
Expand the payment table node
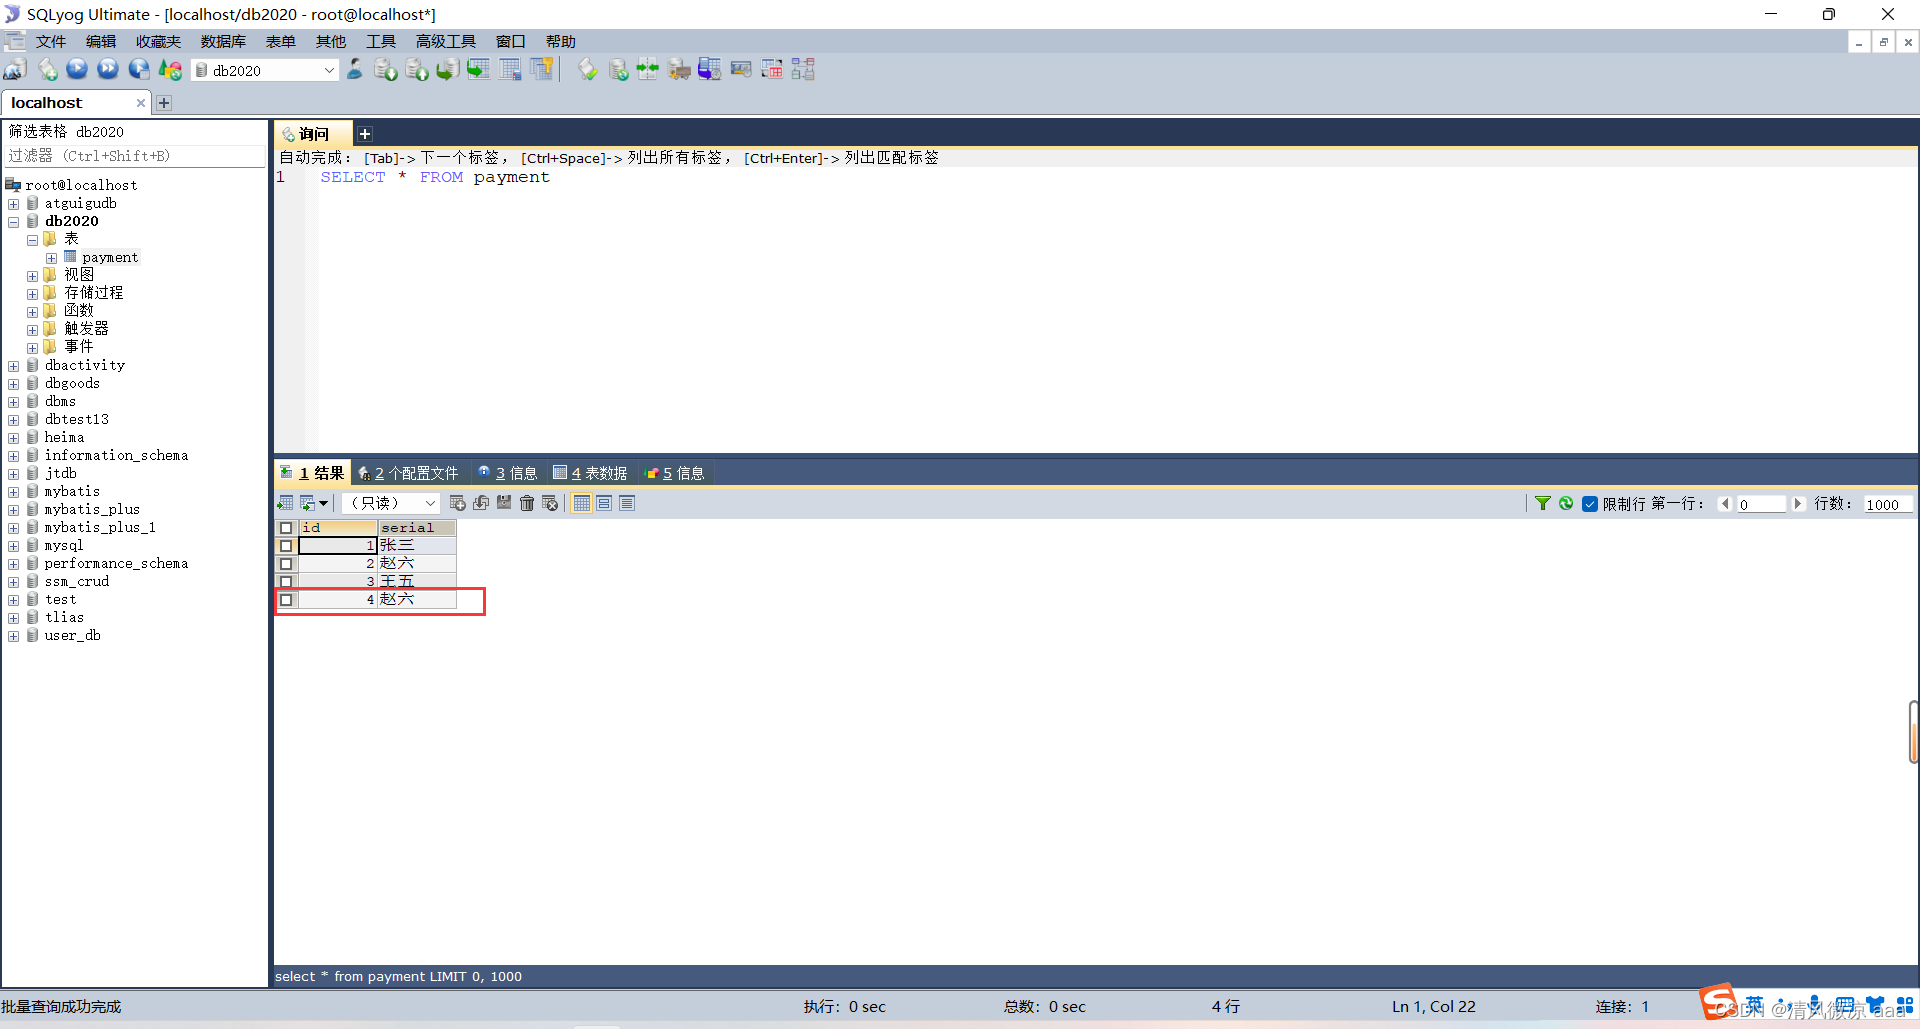click(x=52, y=258)
